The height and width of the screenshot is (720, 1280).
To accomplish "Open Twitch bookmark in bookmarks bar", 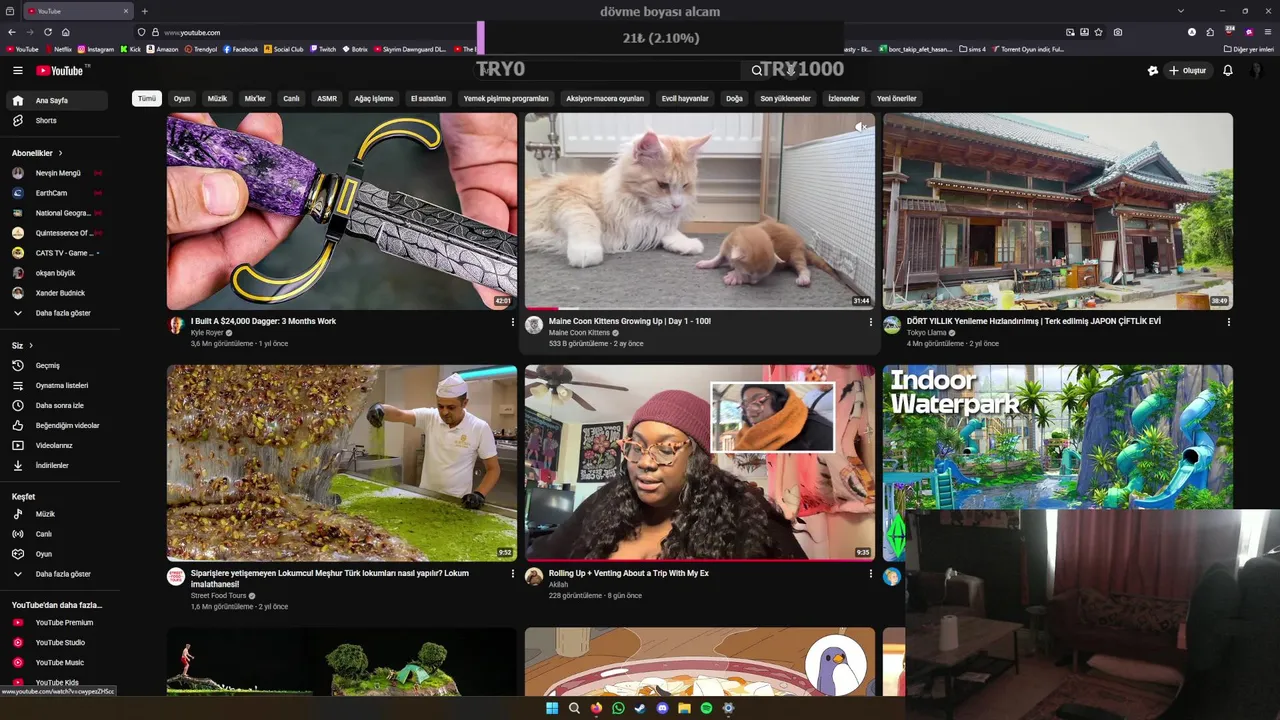I will coord(323,49).
